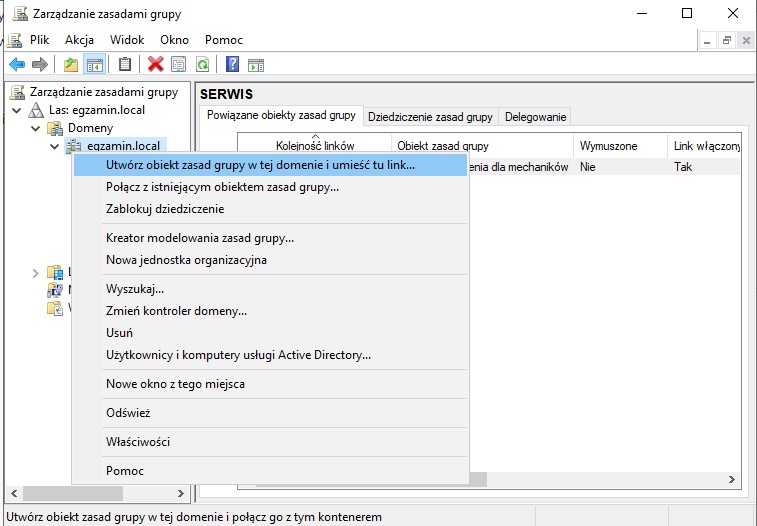Viewport: 757px width, 526px height.
Task: Switch to the Delegowanie tab
Action: point(535,117)
